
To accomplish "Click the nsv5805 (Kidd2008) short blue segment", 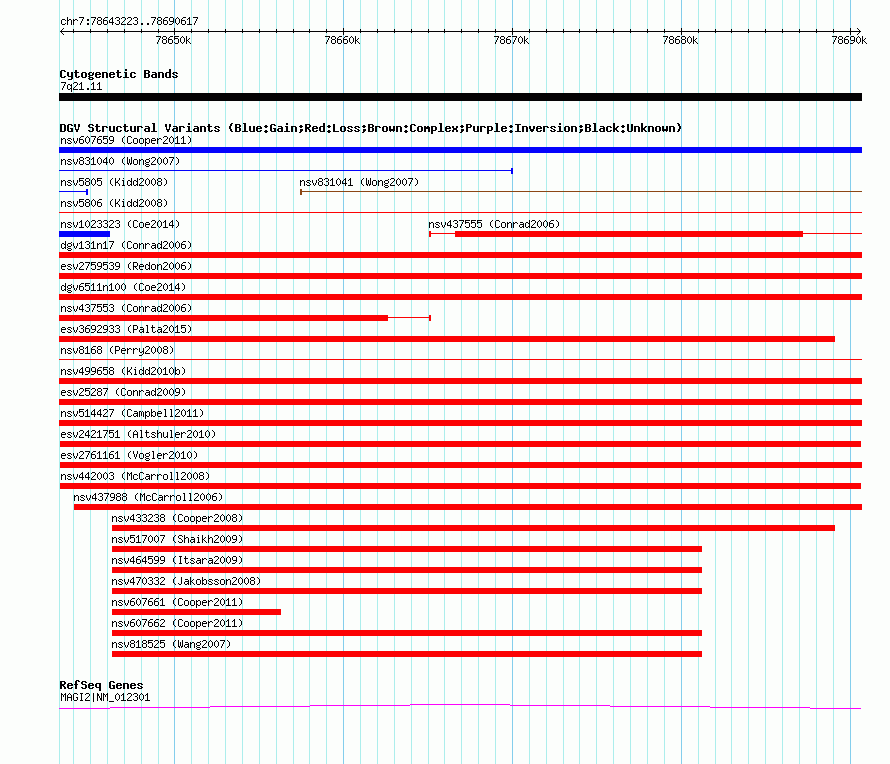I will 73,192.
